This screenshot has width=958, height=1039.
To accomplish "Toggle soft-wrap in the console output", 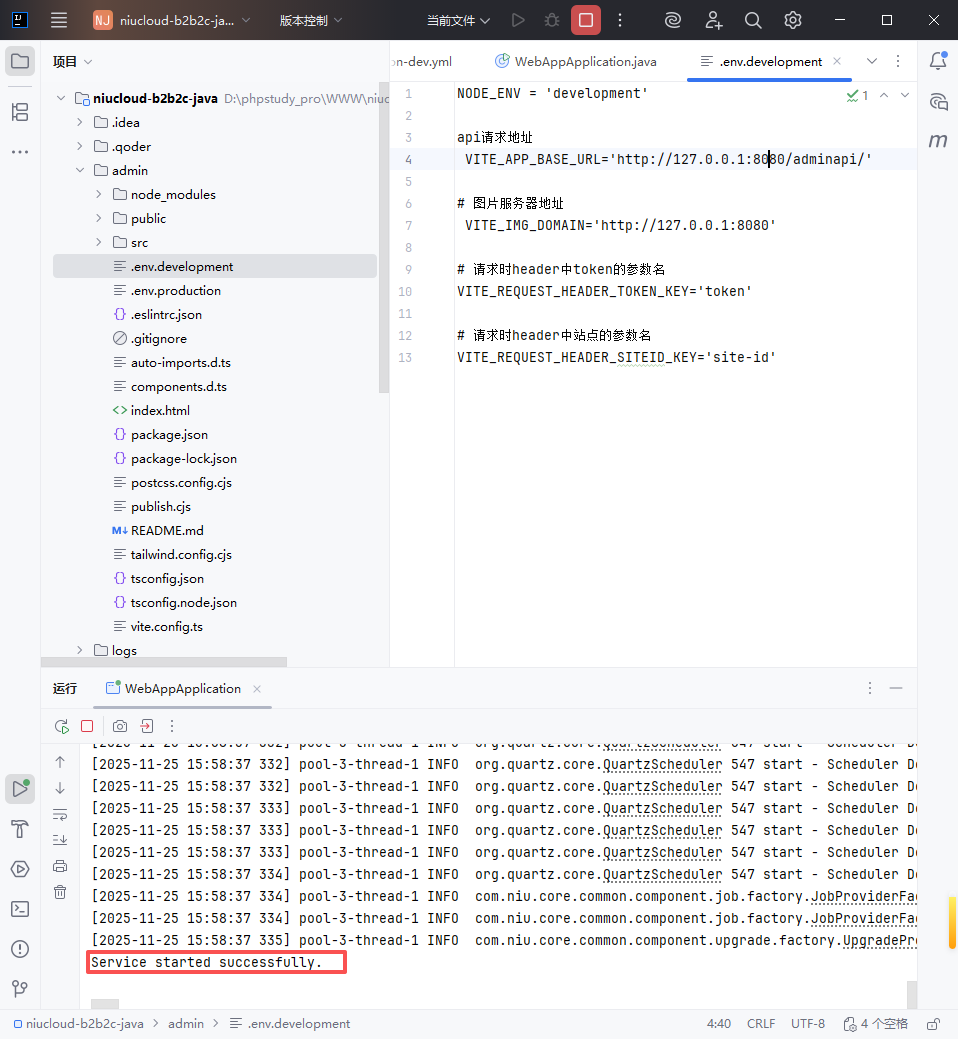I will pos(60,814).
